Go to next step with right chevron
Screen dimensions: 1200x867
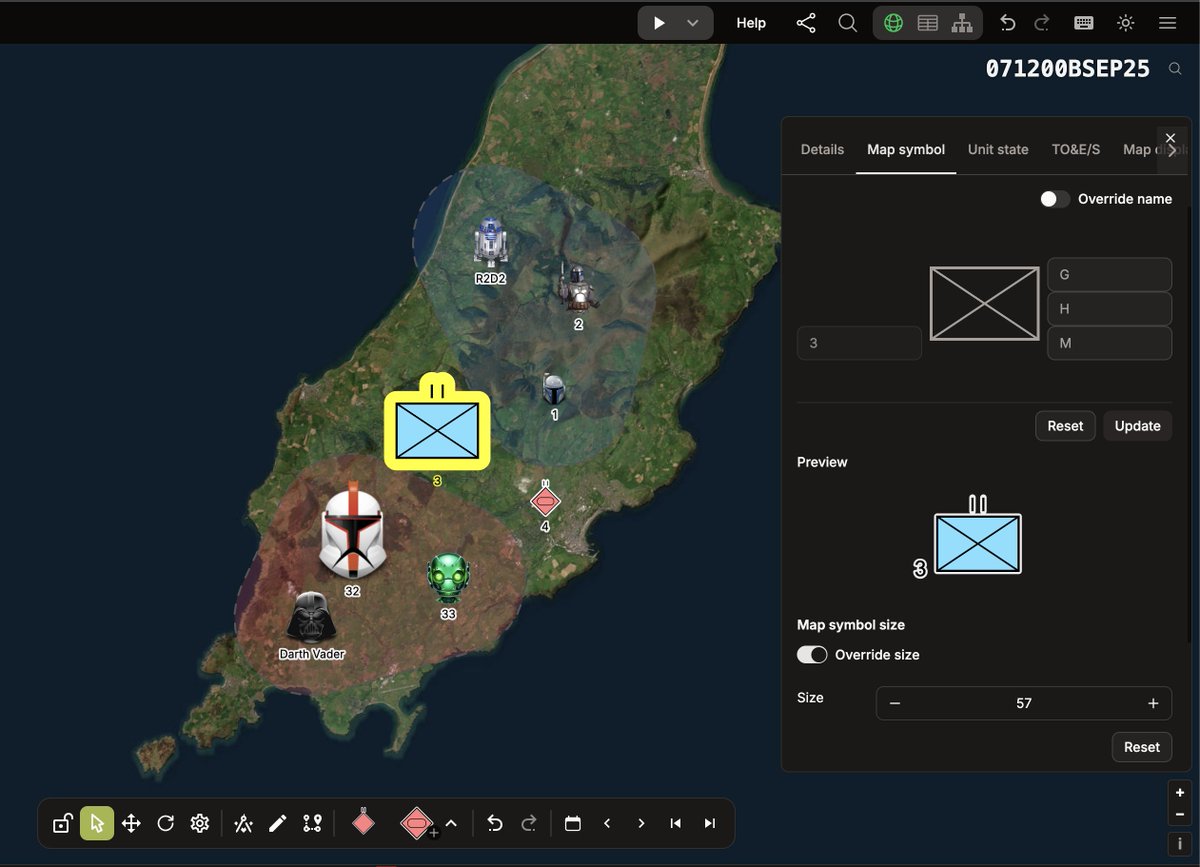pos(641,823)
